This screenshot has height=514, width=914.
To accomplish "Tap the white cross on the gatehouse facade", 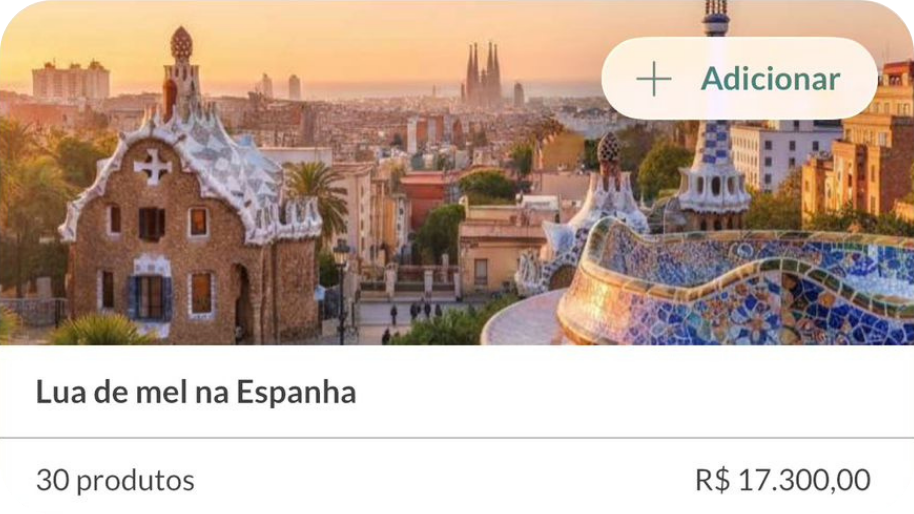I will (153, 166).
